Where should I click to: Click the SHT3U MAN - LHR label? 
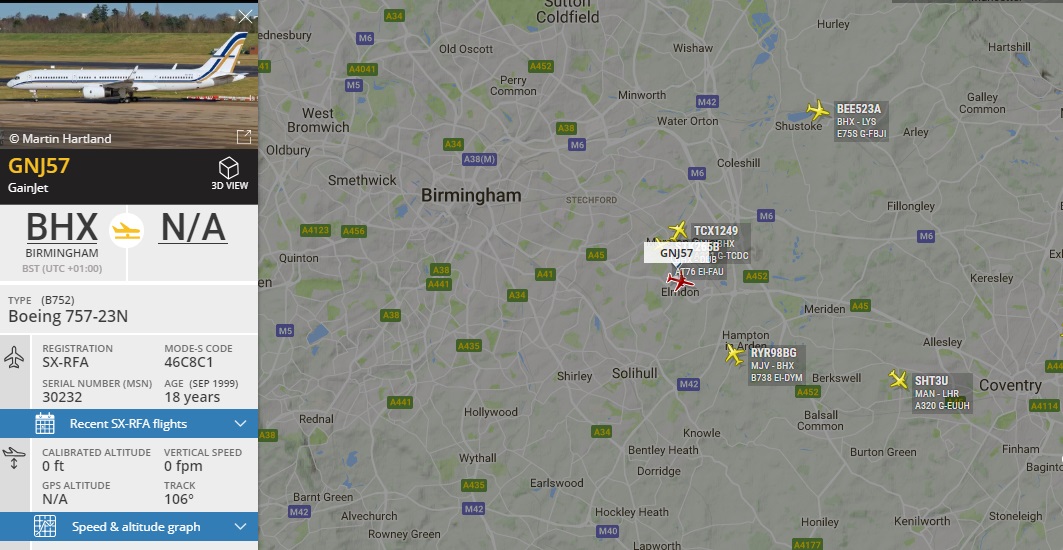[942, 393]
